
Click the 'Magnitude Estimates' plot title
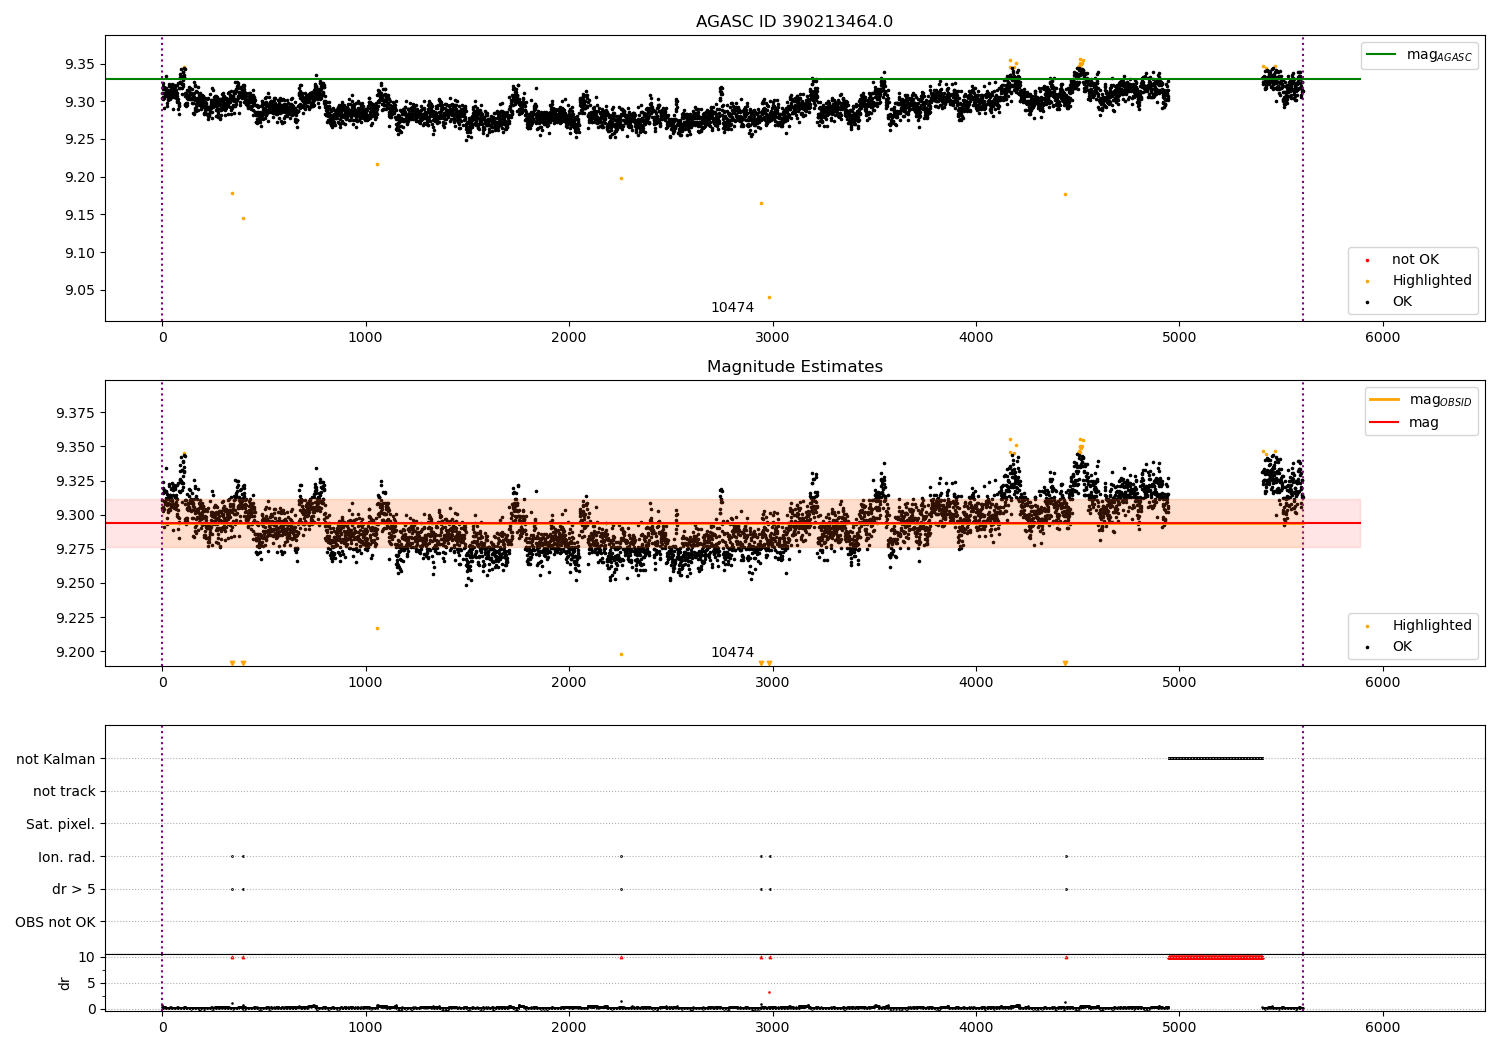(x=795, y=367)
